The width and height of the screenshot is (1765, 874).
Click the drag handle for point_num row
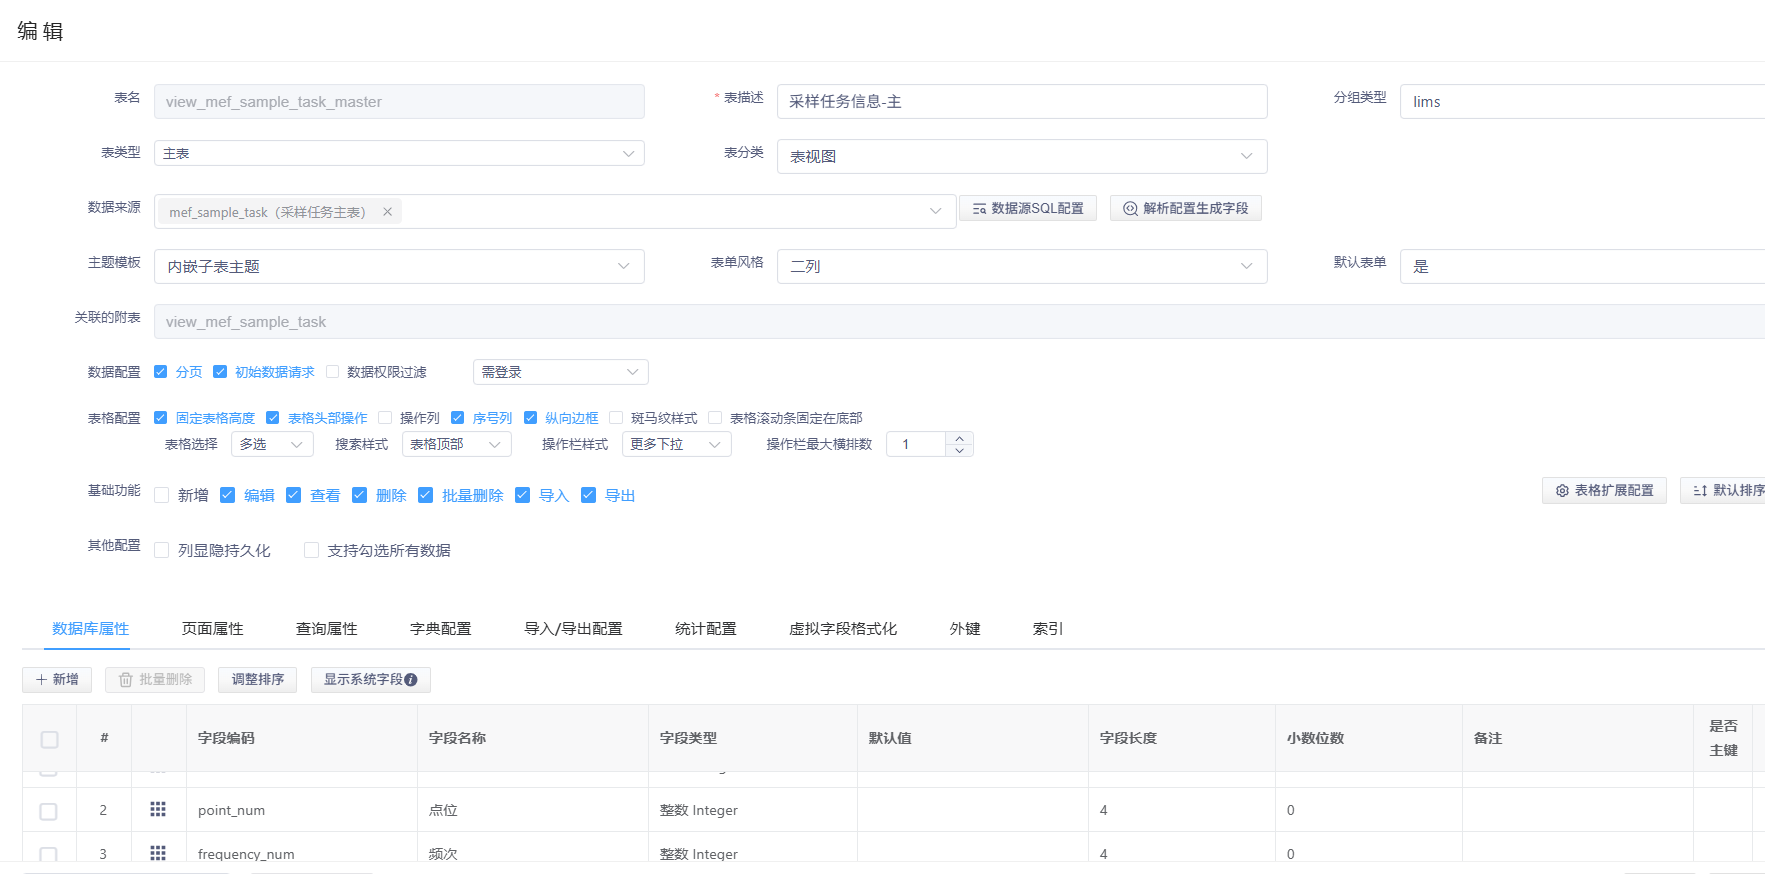tap(158, 809)
